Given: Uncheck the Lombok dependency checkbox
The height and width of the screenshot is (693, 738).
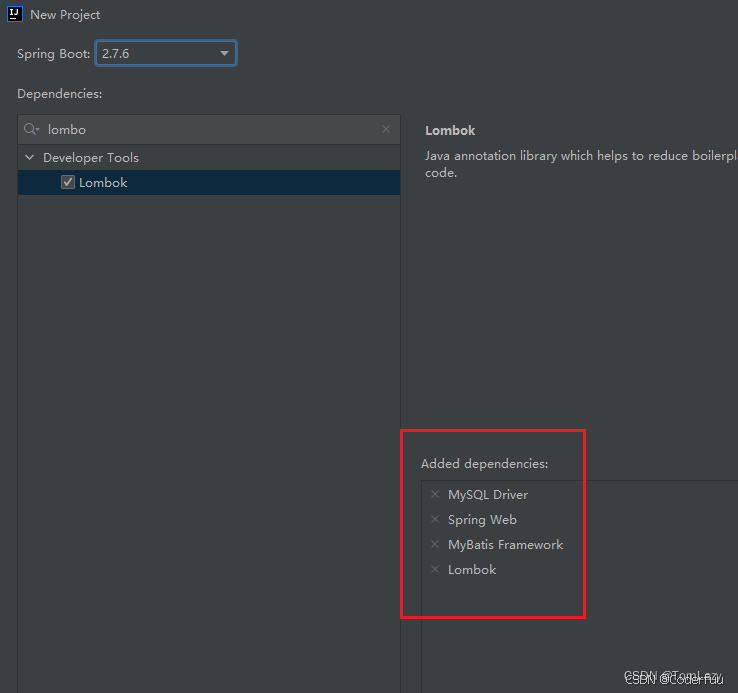Looking at the screenshot, I should coord(68,182).
